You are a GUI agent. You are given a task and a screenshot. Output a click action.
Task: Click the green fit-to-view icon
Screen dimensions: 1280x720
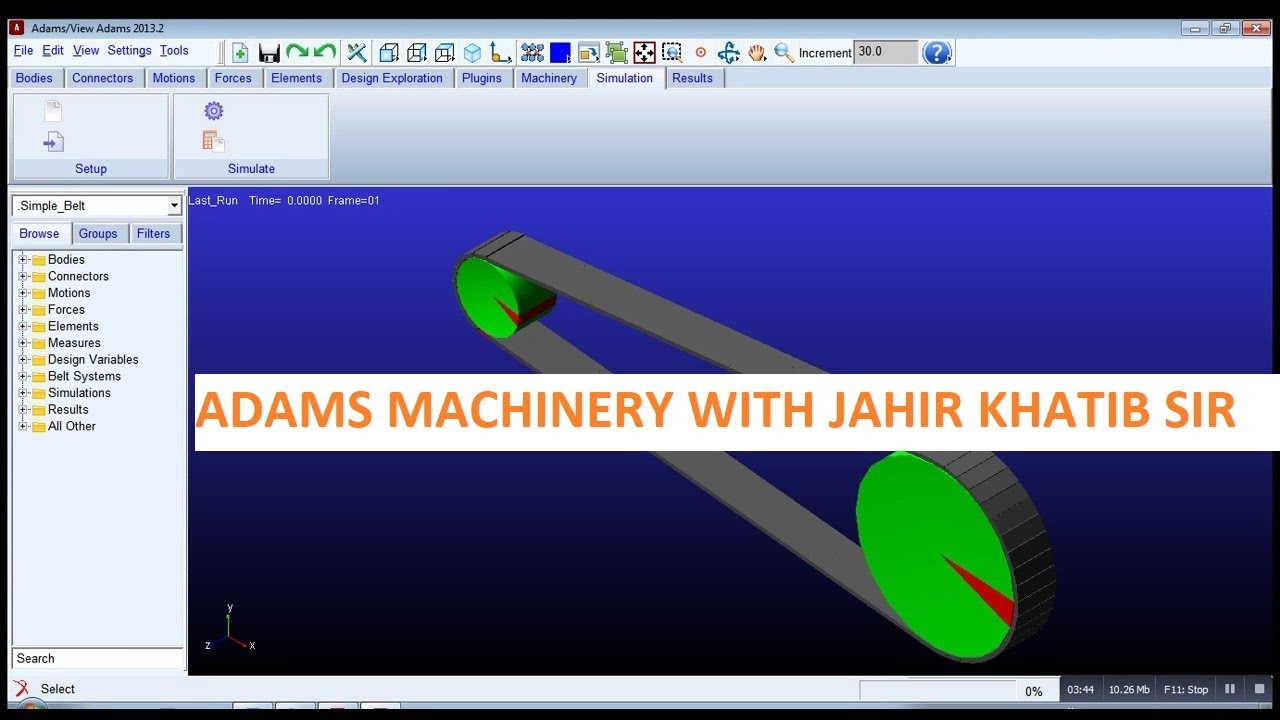tap(616, 53)
